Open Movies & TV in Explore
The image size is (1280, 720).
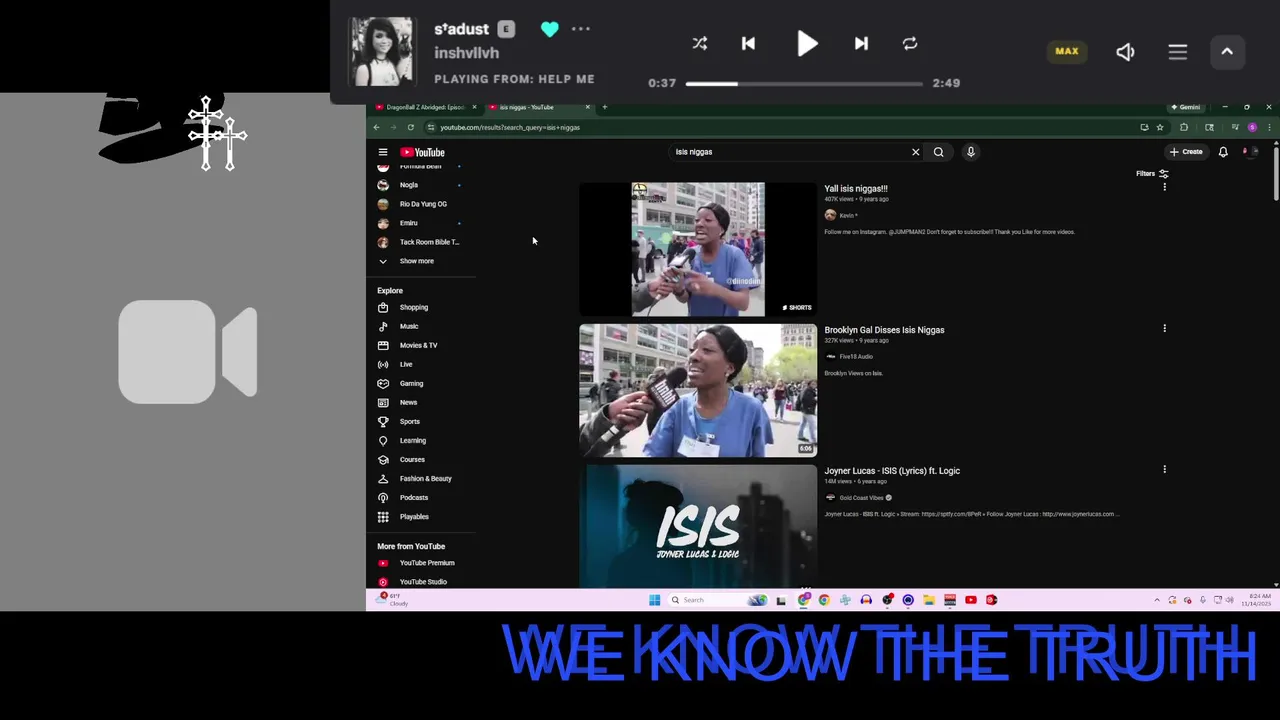420,345
